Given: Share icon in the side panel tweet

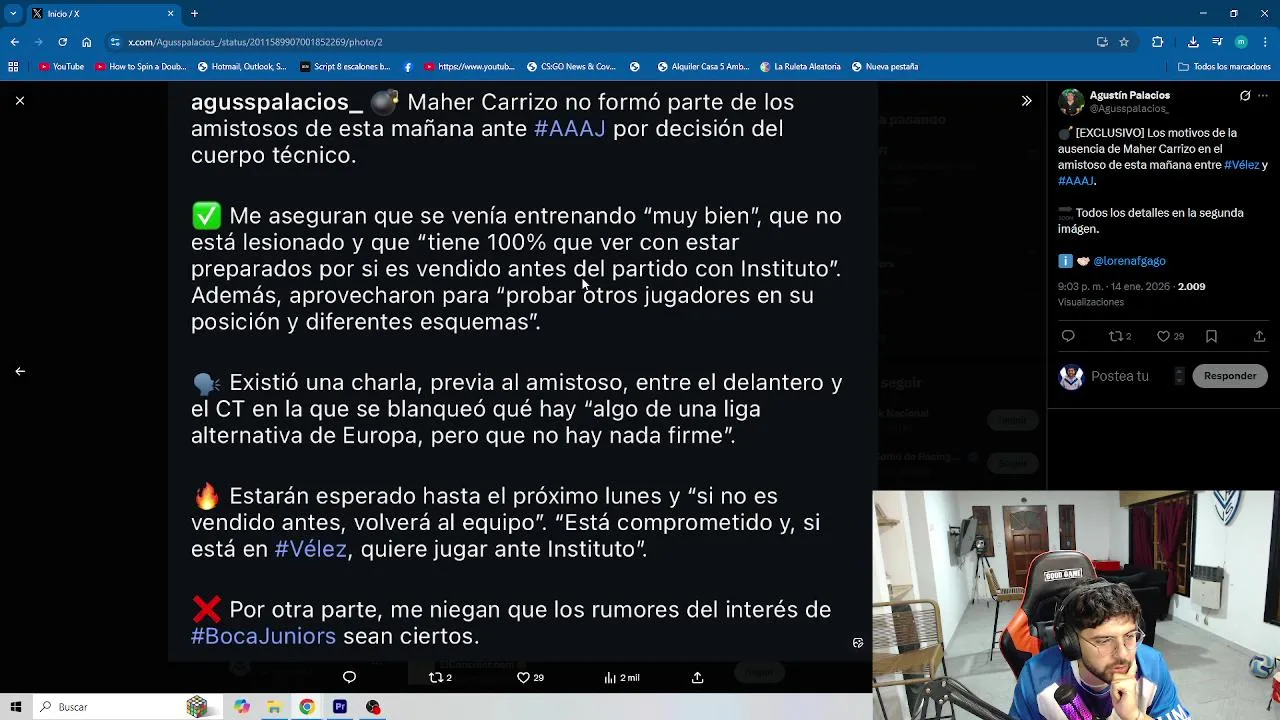Looking at the screenshot, I should tap(1259, 337).
